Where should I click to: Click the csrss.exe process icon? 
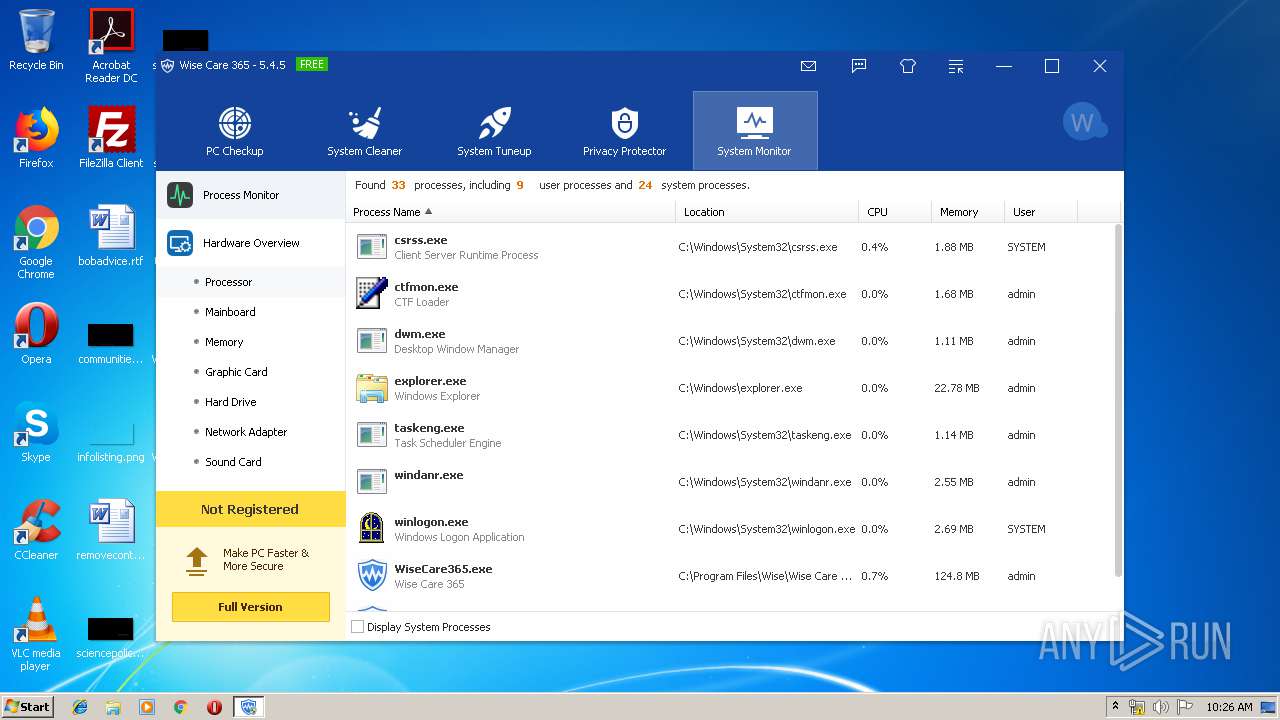[x=372, y=247]
